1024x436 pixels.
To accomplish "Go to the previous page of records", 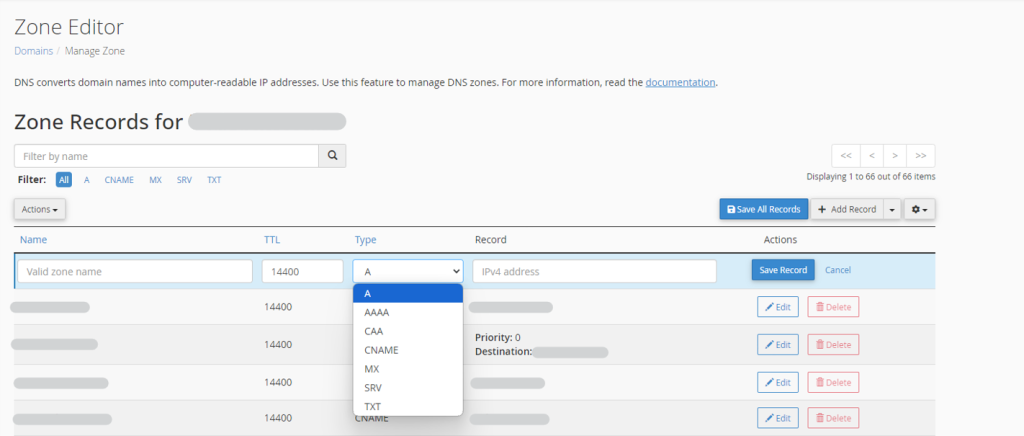I will [x=871, y=156].
